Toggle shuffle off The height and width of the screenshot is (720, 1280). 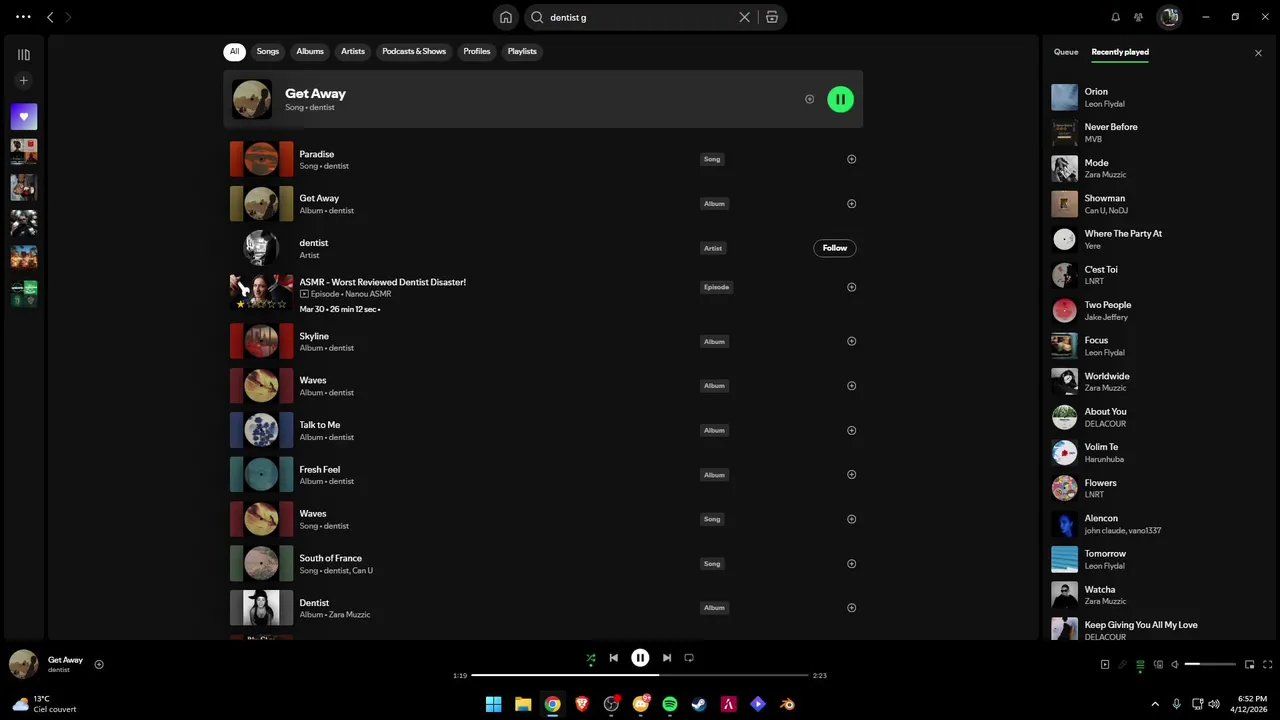(591, 658)
